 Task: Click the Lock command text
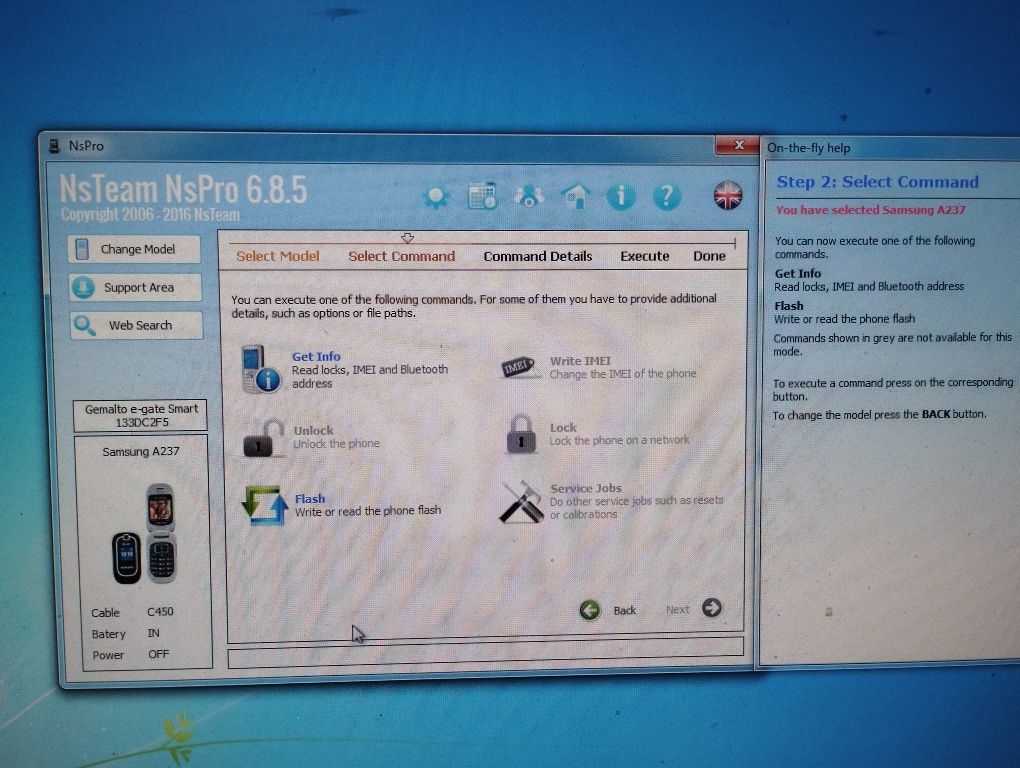pos(563,428)
